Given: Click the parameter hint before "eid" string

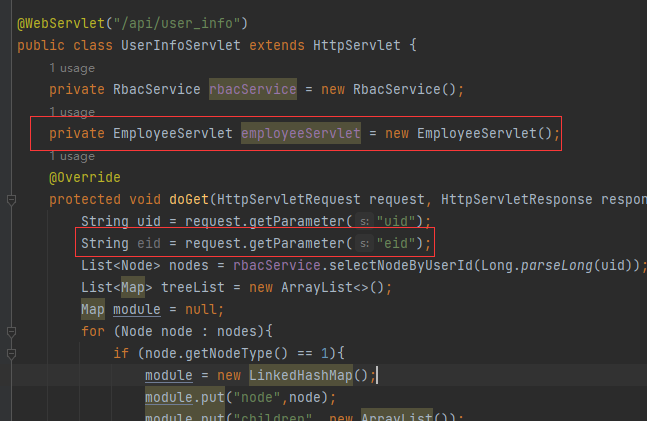Looking at the screenshot, I should pos(364,244).
